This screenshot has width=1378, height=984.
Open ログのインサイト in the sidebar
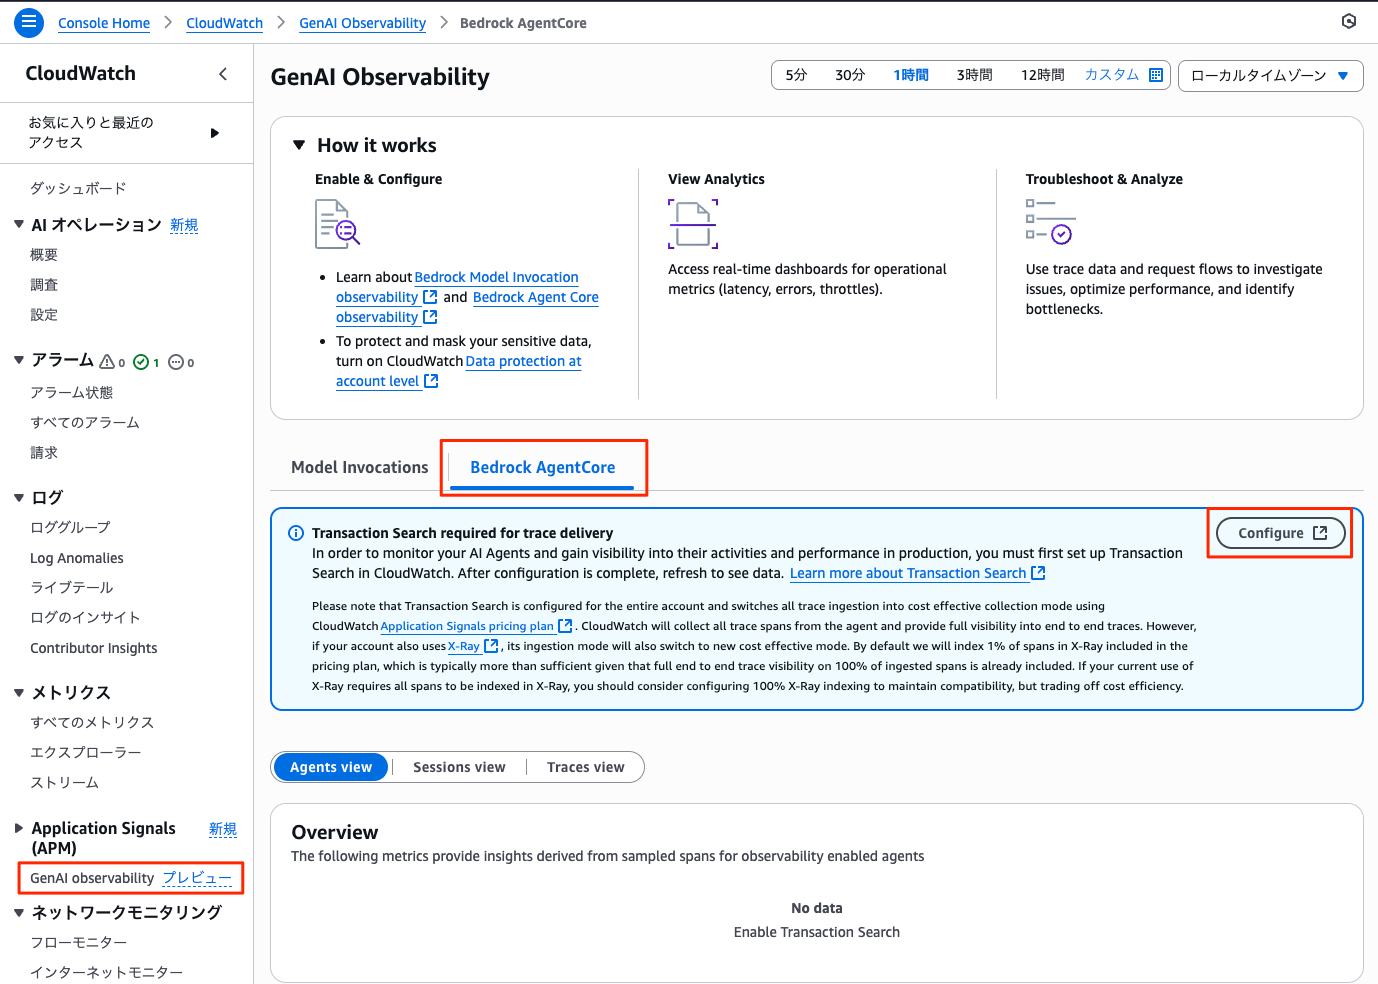tap(85, 617)
